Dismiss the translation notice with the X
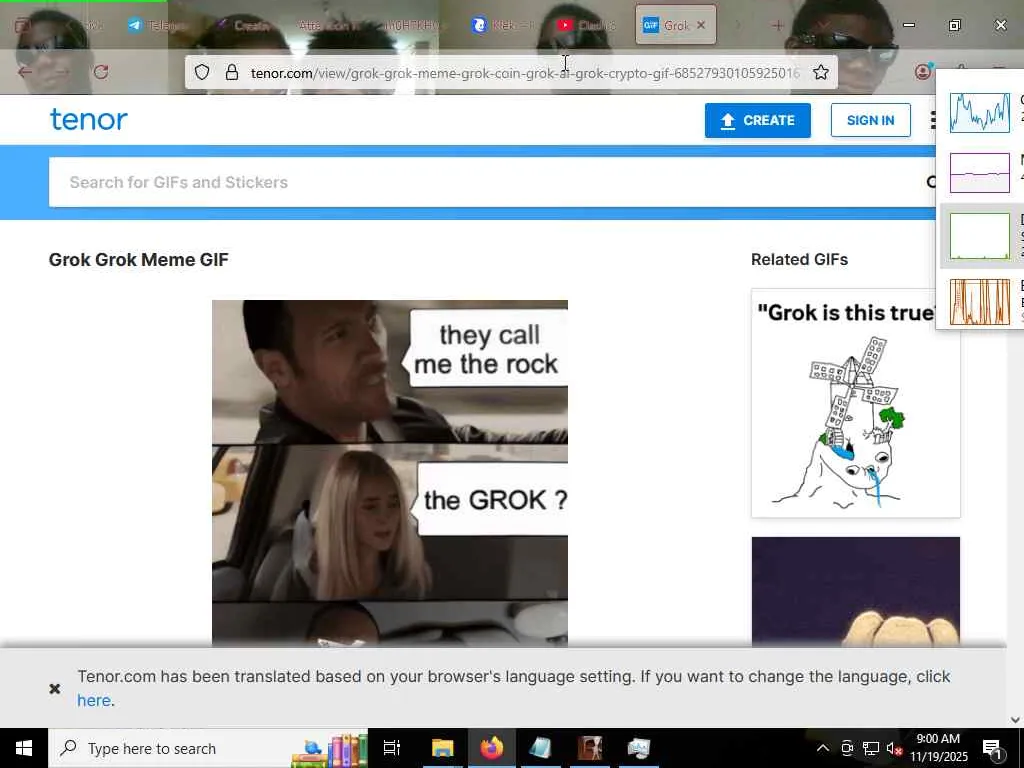This screenshot has width=1024, height=768. [x=55, y=688]
